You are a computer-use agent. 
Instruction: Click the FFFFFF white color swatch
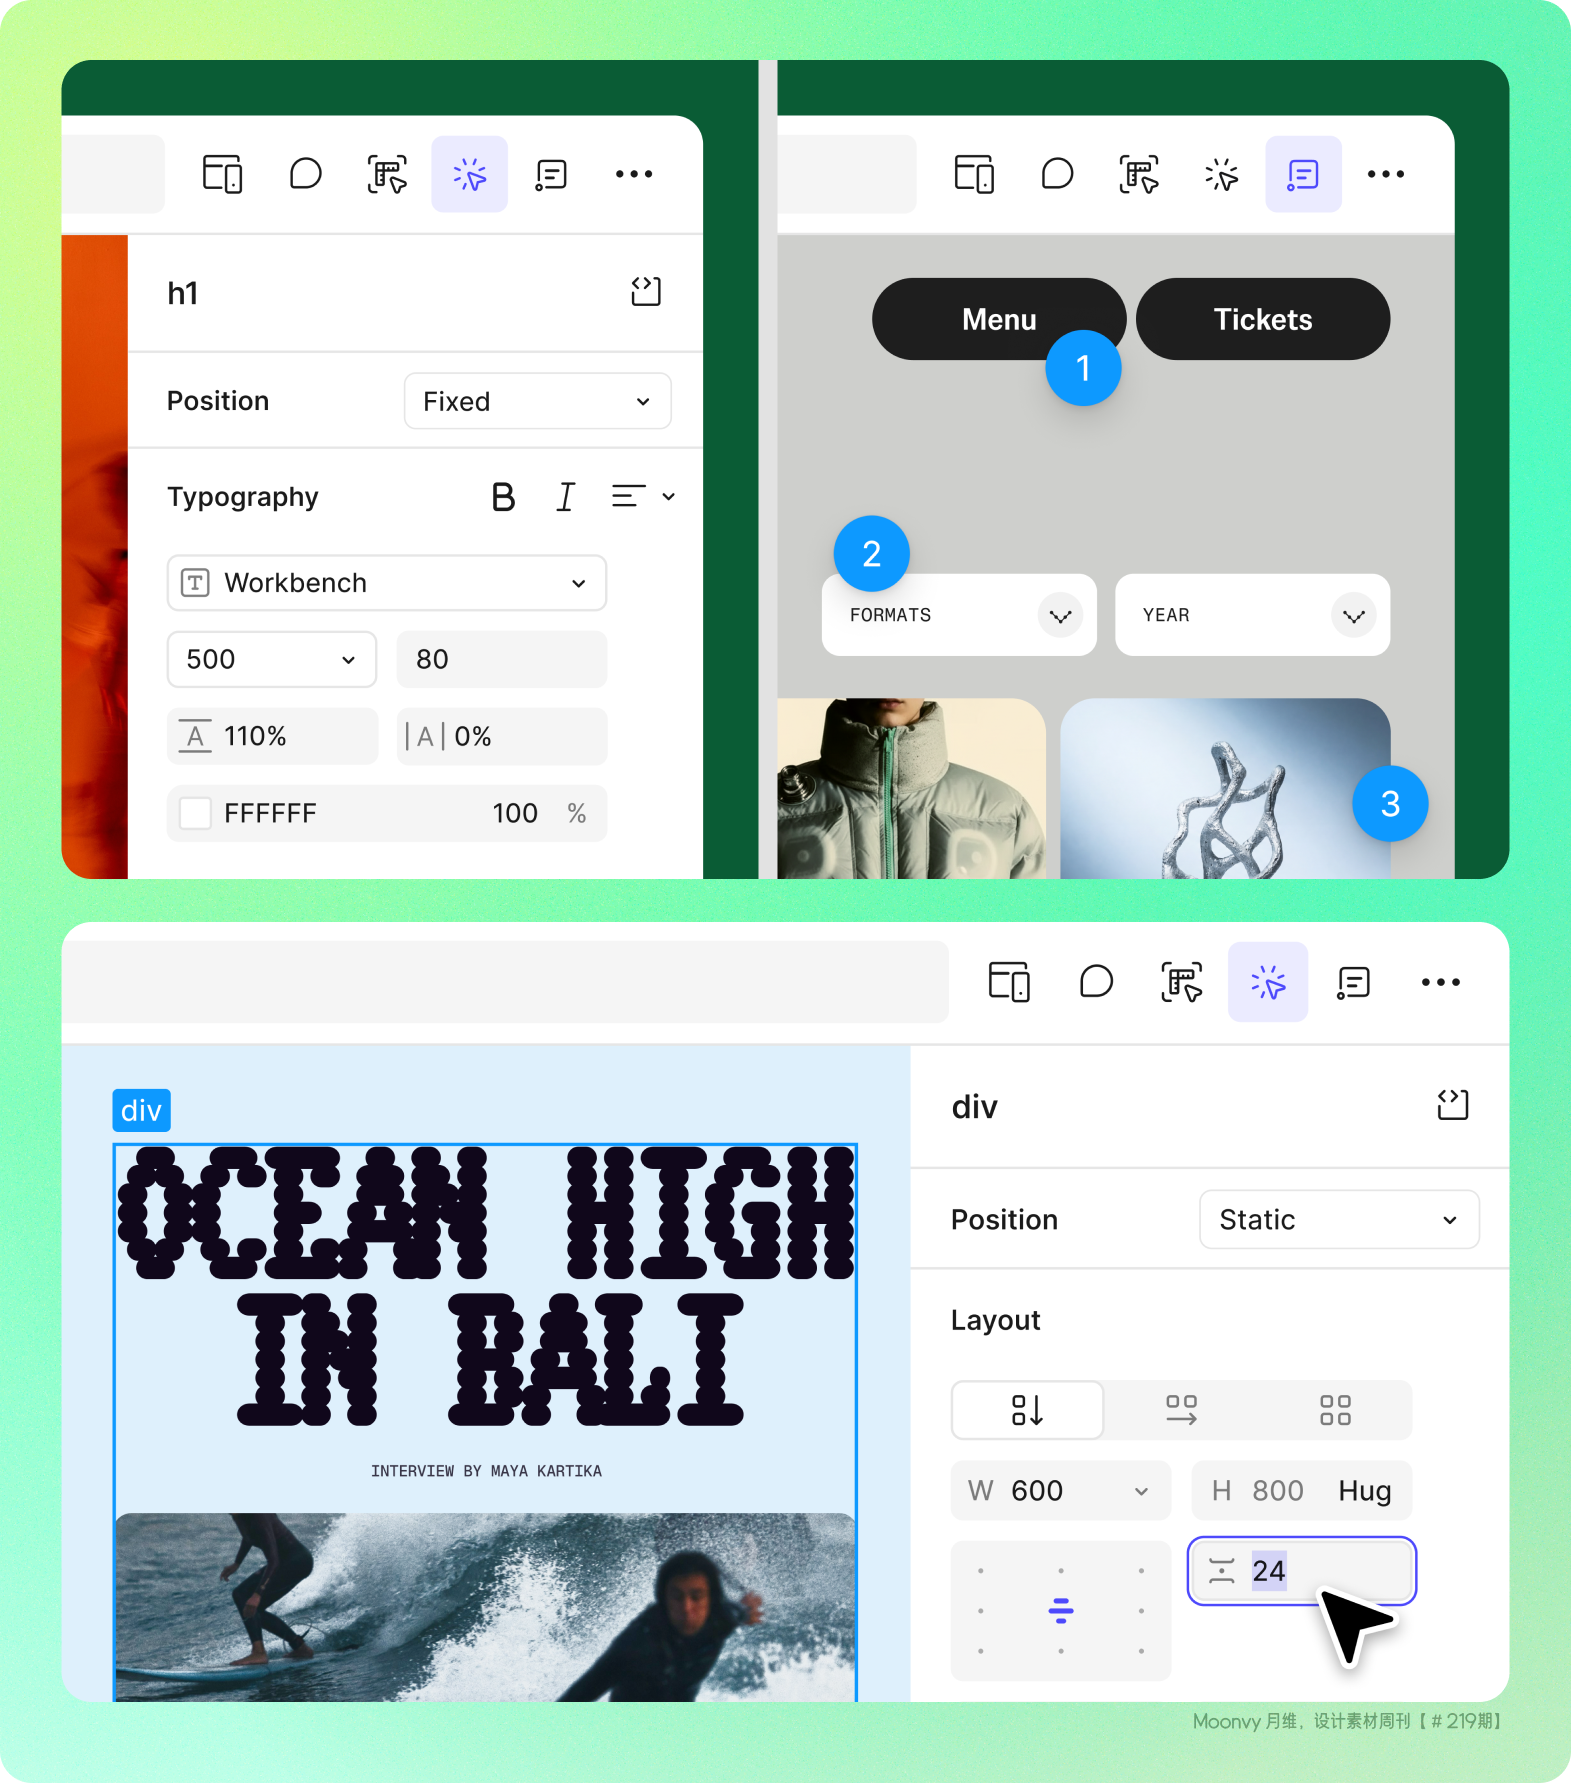coord(195,813)
